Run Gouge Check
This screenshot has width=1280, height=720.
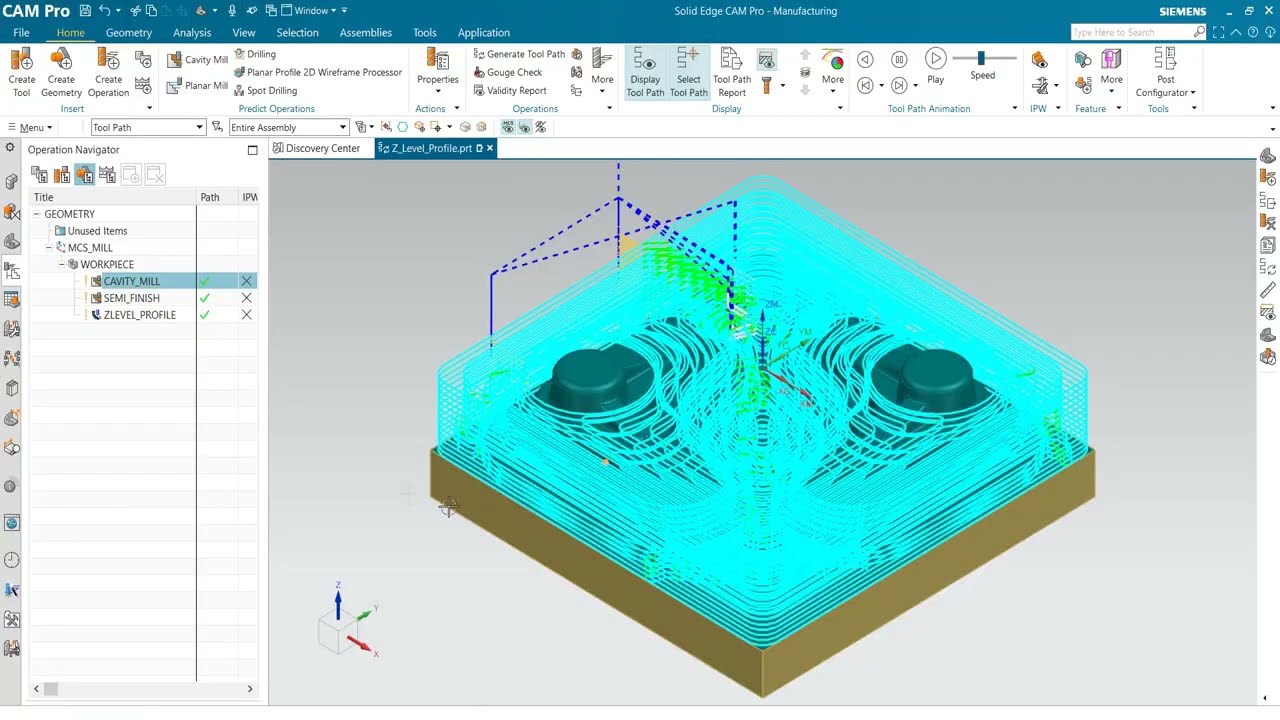click(508, 72)
